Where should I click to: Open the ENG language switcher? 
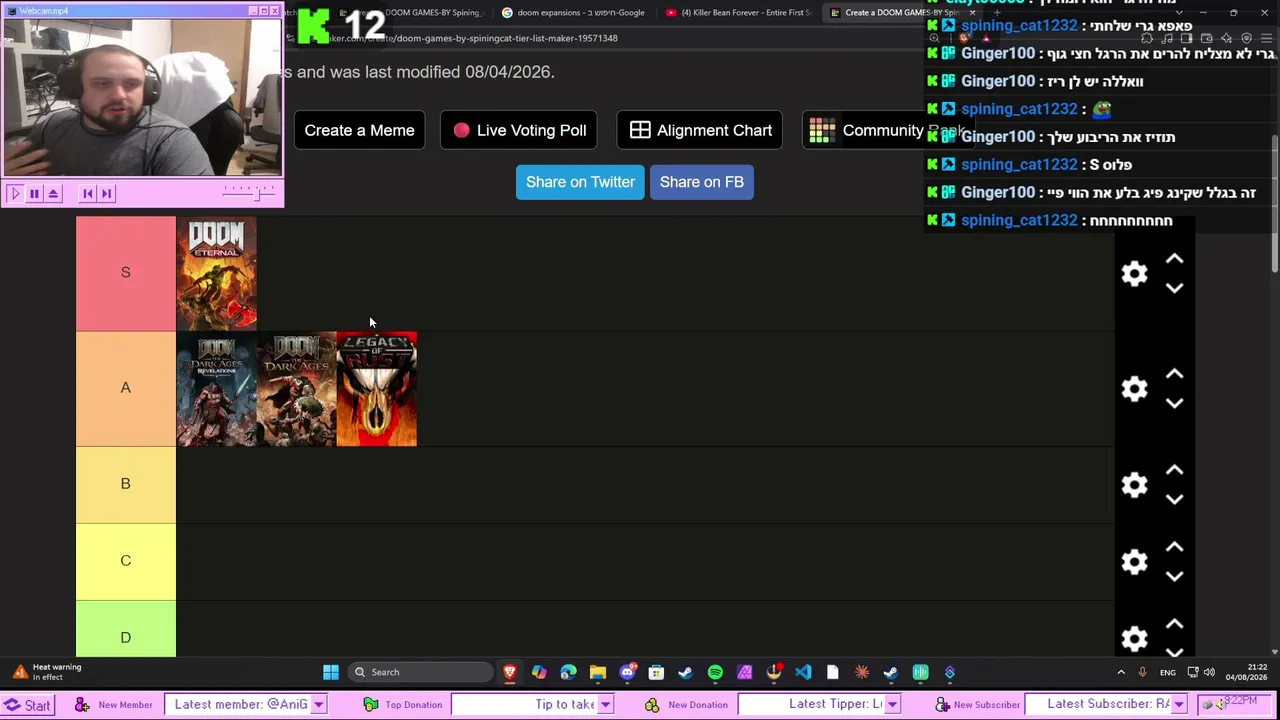[1167, 672]
